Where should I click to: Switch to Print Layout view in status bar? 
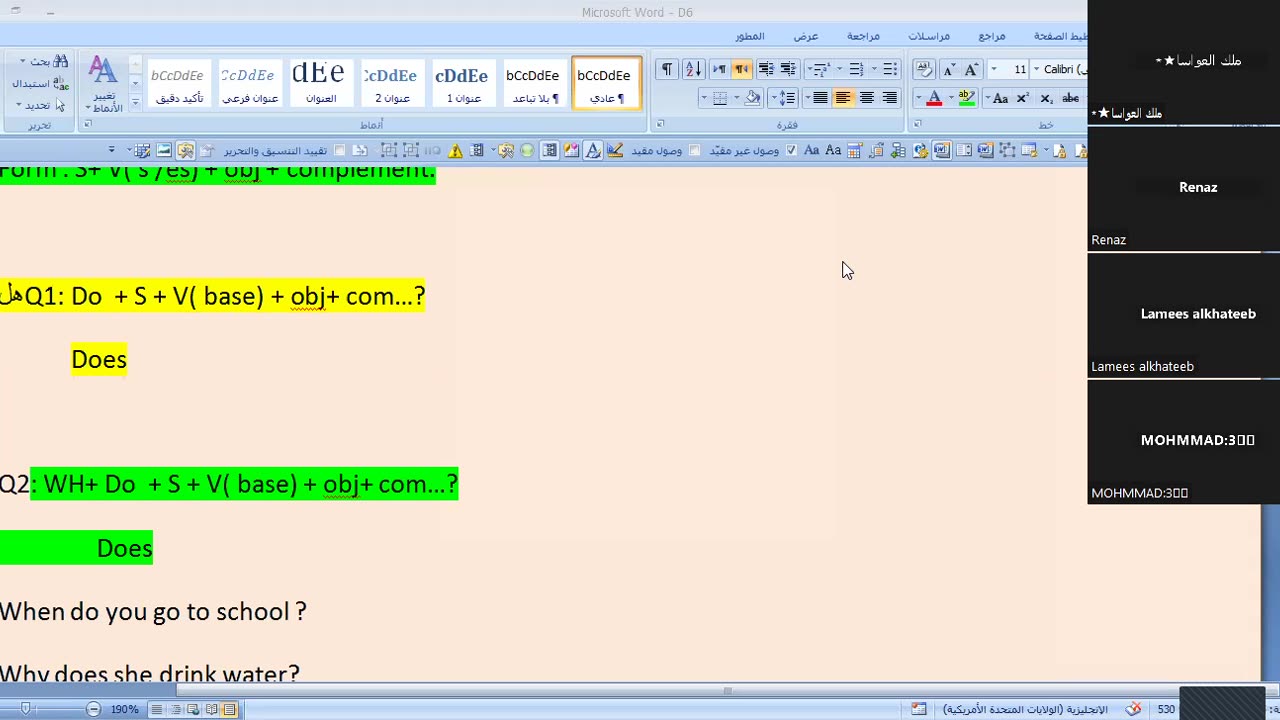[229, 709]
